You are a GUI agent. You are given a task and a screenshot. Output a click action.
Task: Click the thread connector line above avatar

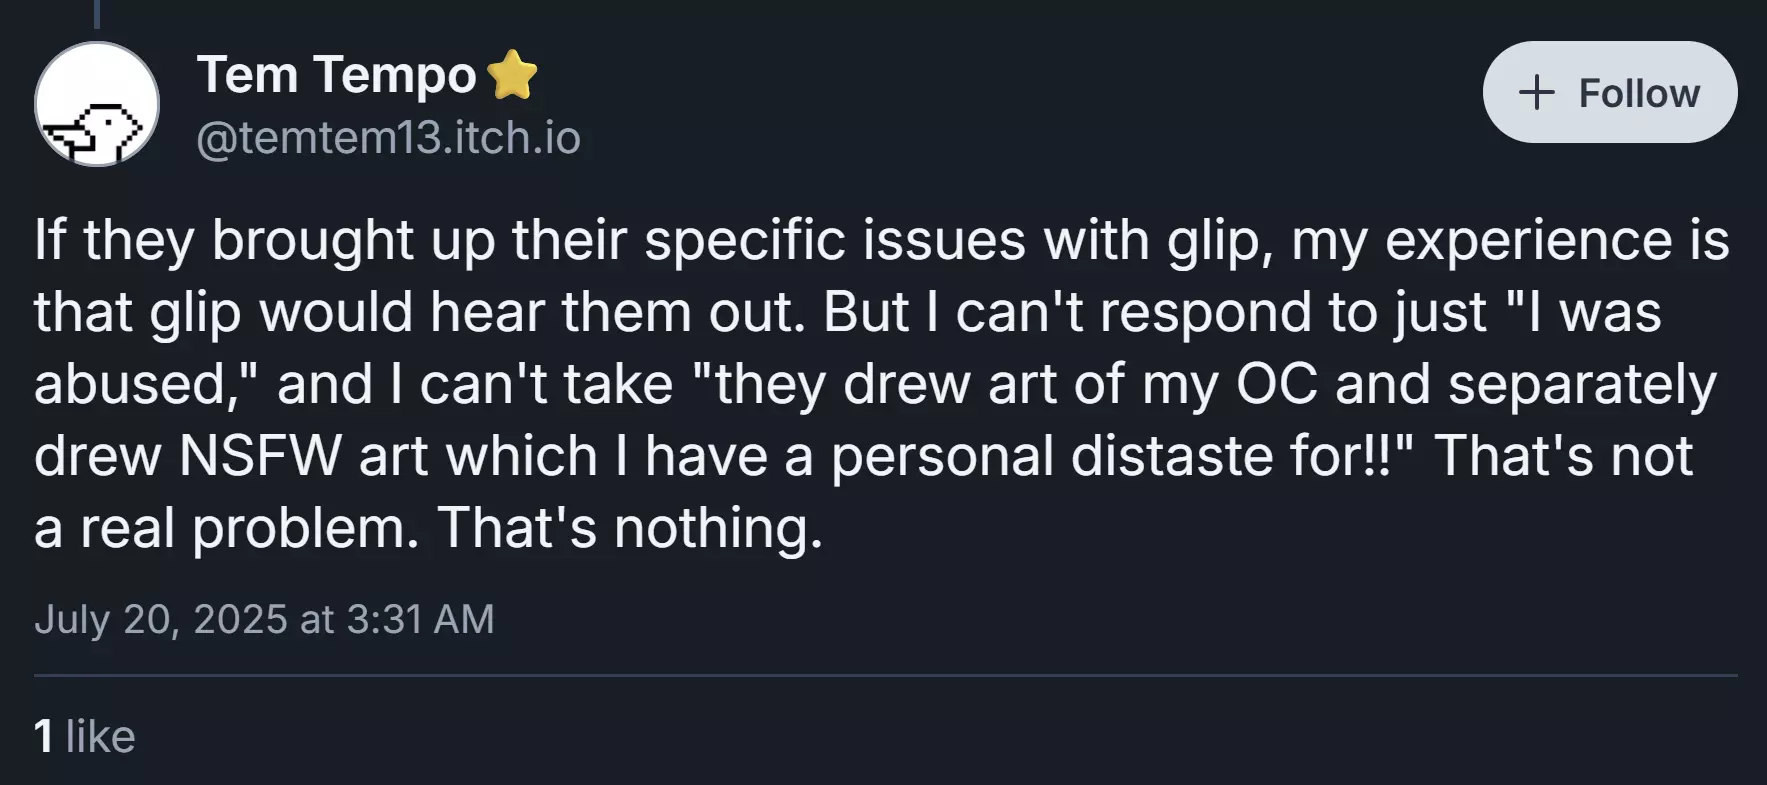click(97, 14)
